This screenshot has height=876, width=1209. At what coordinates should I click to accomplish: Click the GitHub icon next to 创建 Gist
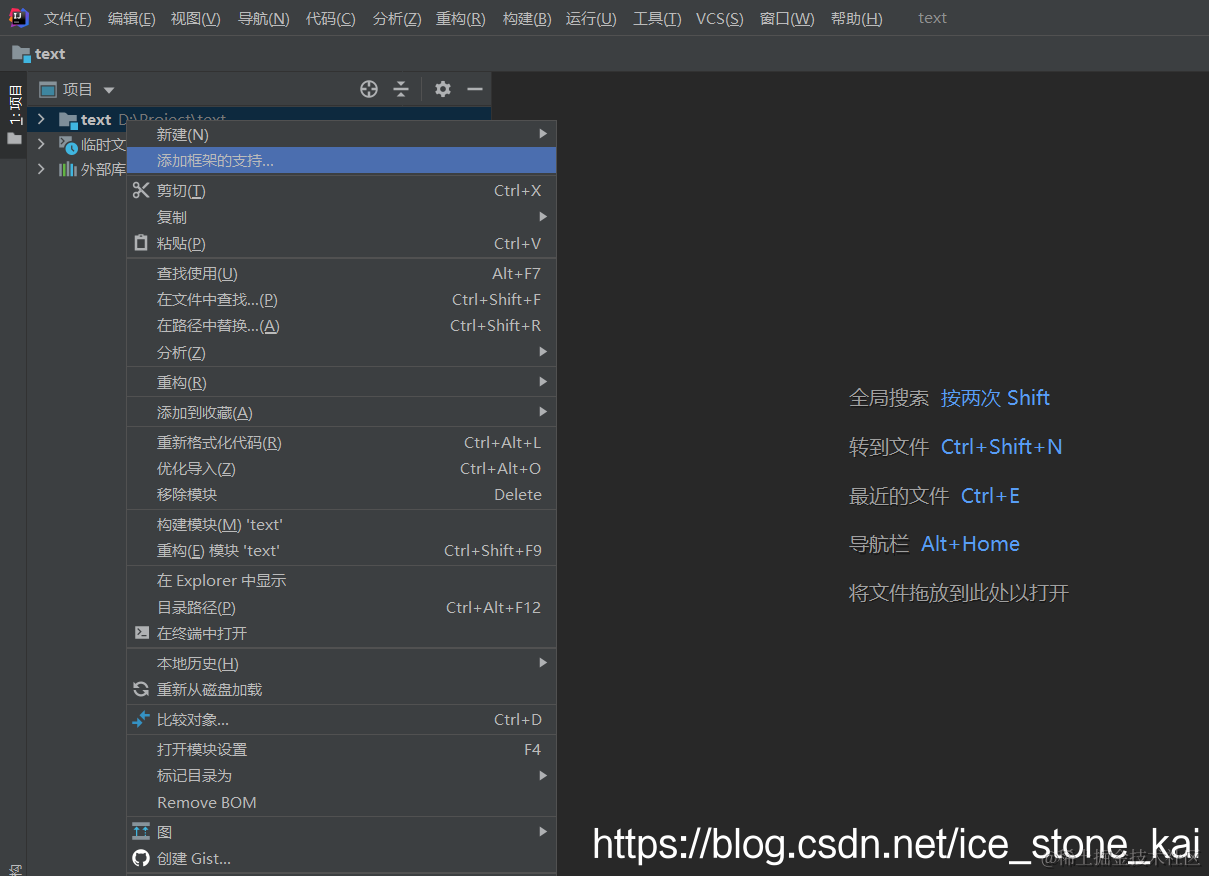(x=141, y=858)
